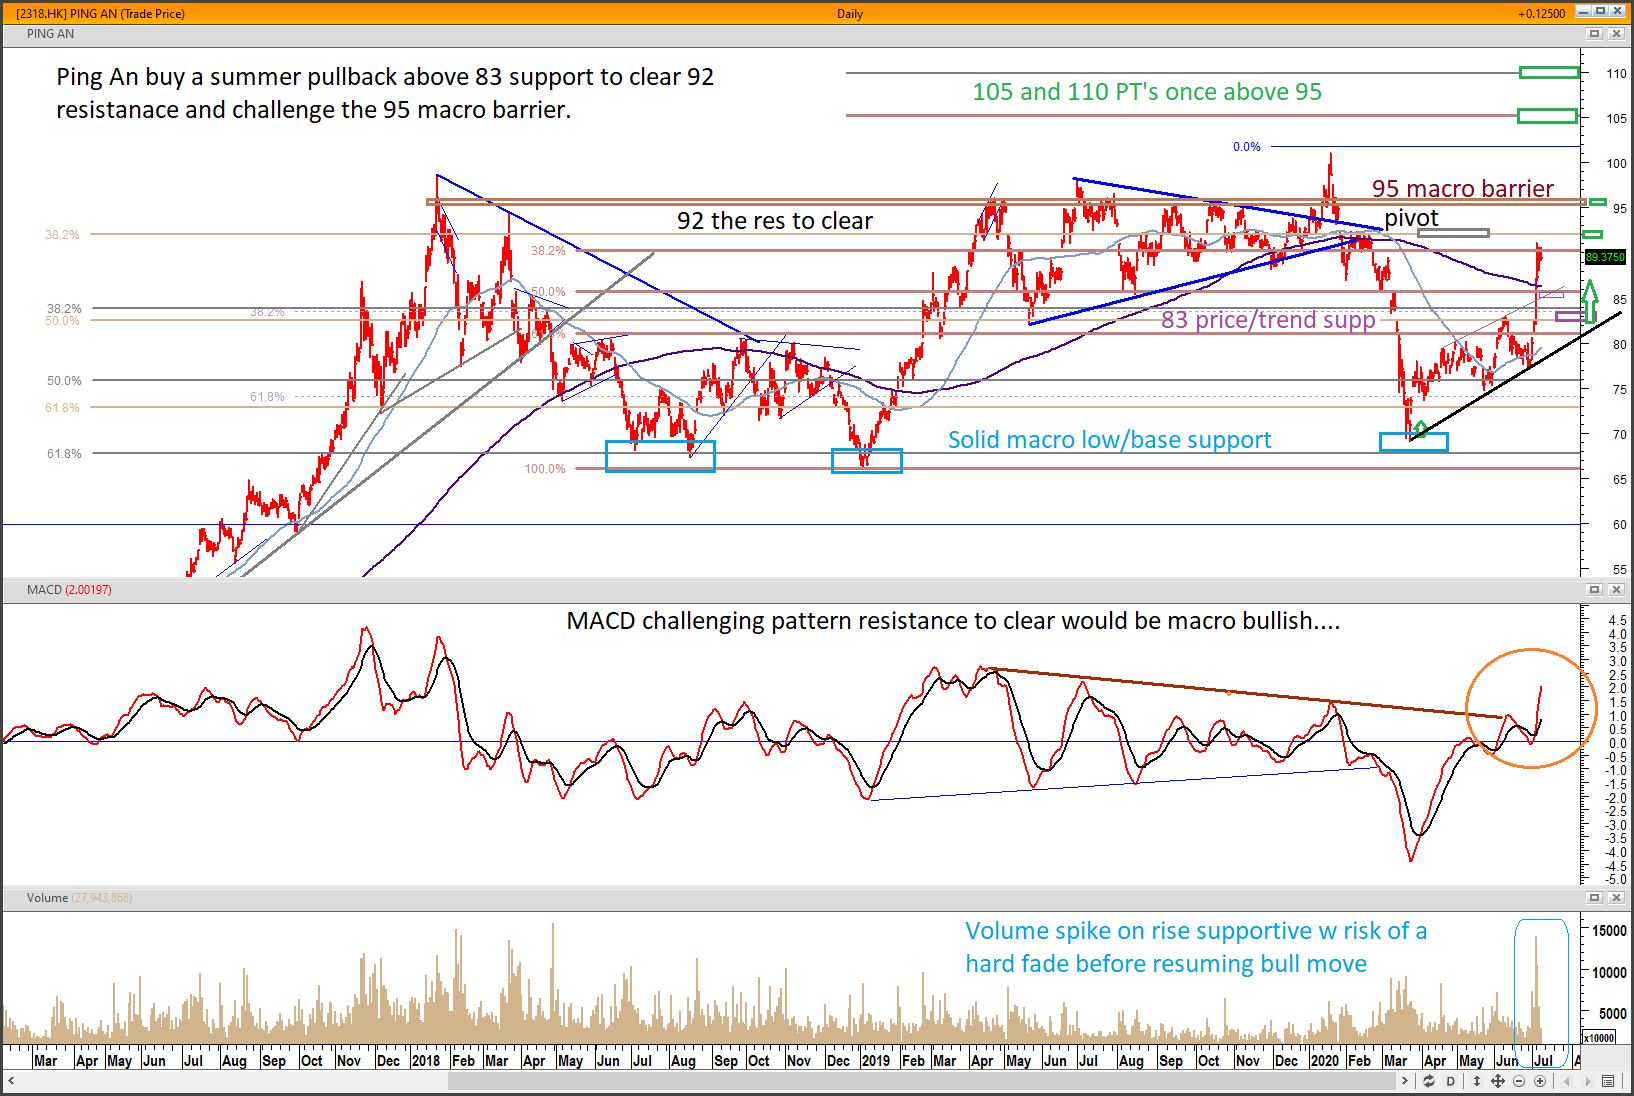Click the +0.12500 change value
Screen dimensions: 1634x1096
coord(1541,14)
